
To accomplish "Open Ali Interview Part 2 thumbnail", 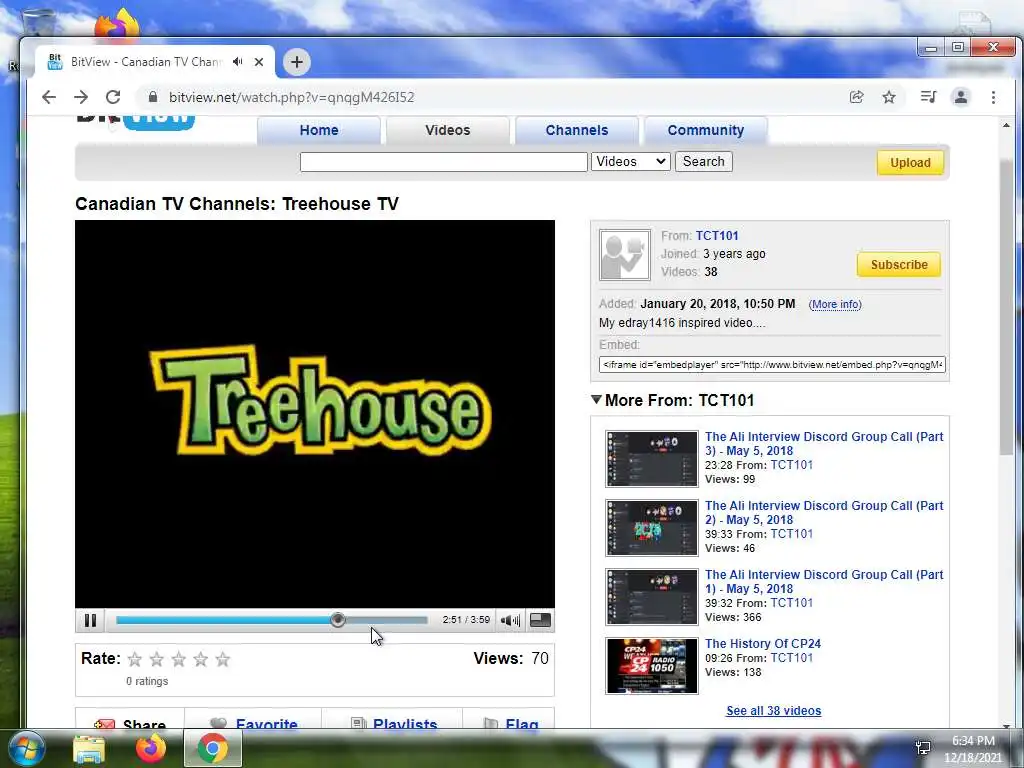I will coord(652,528).
